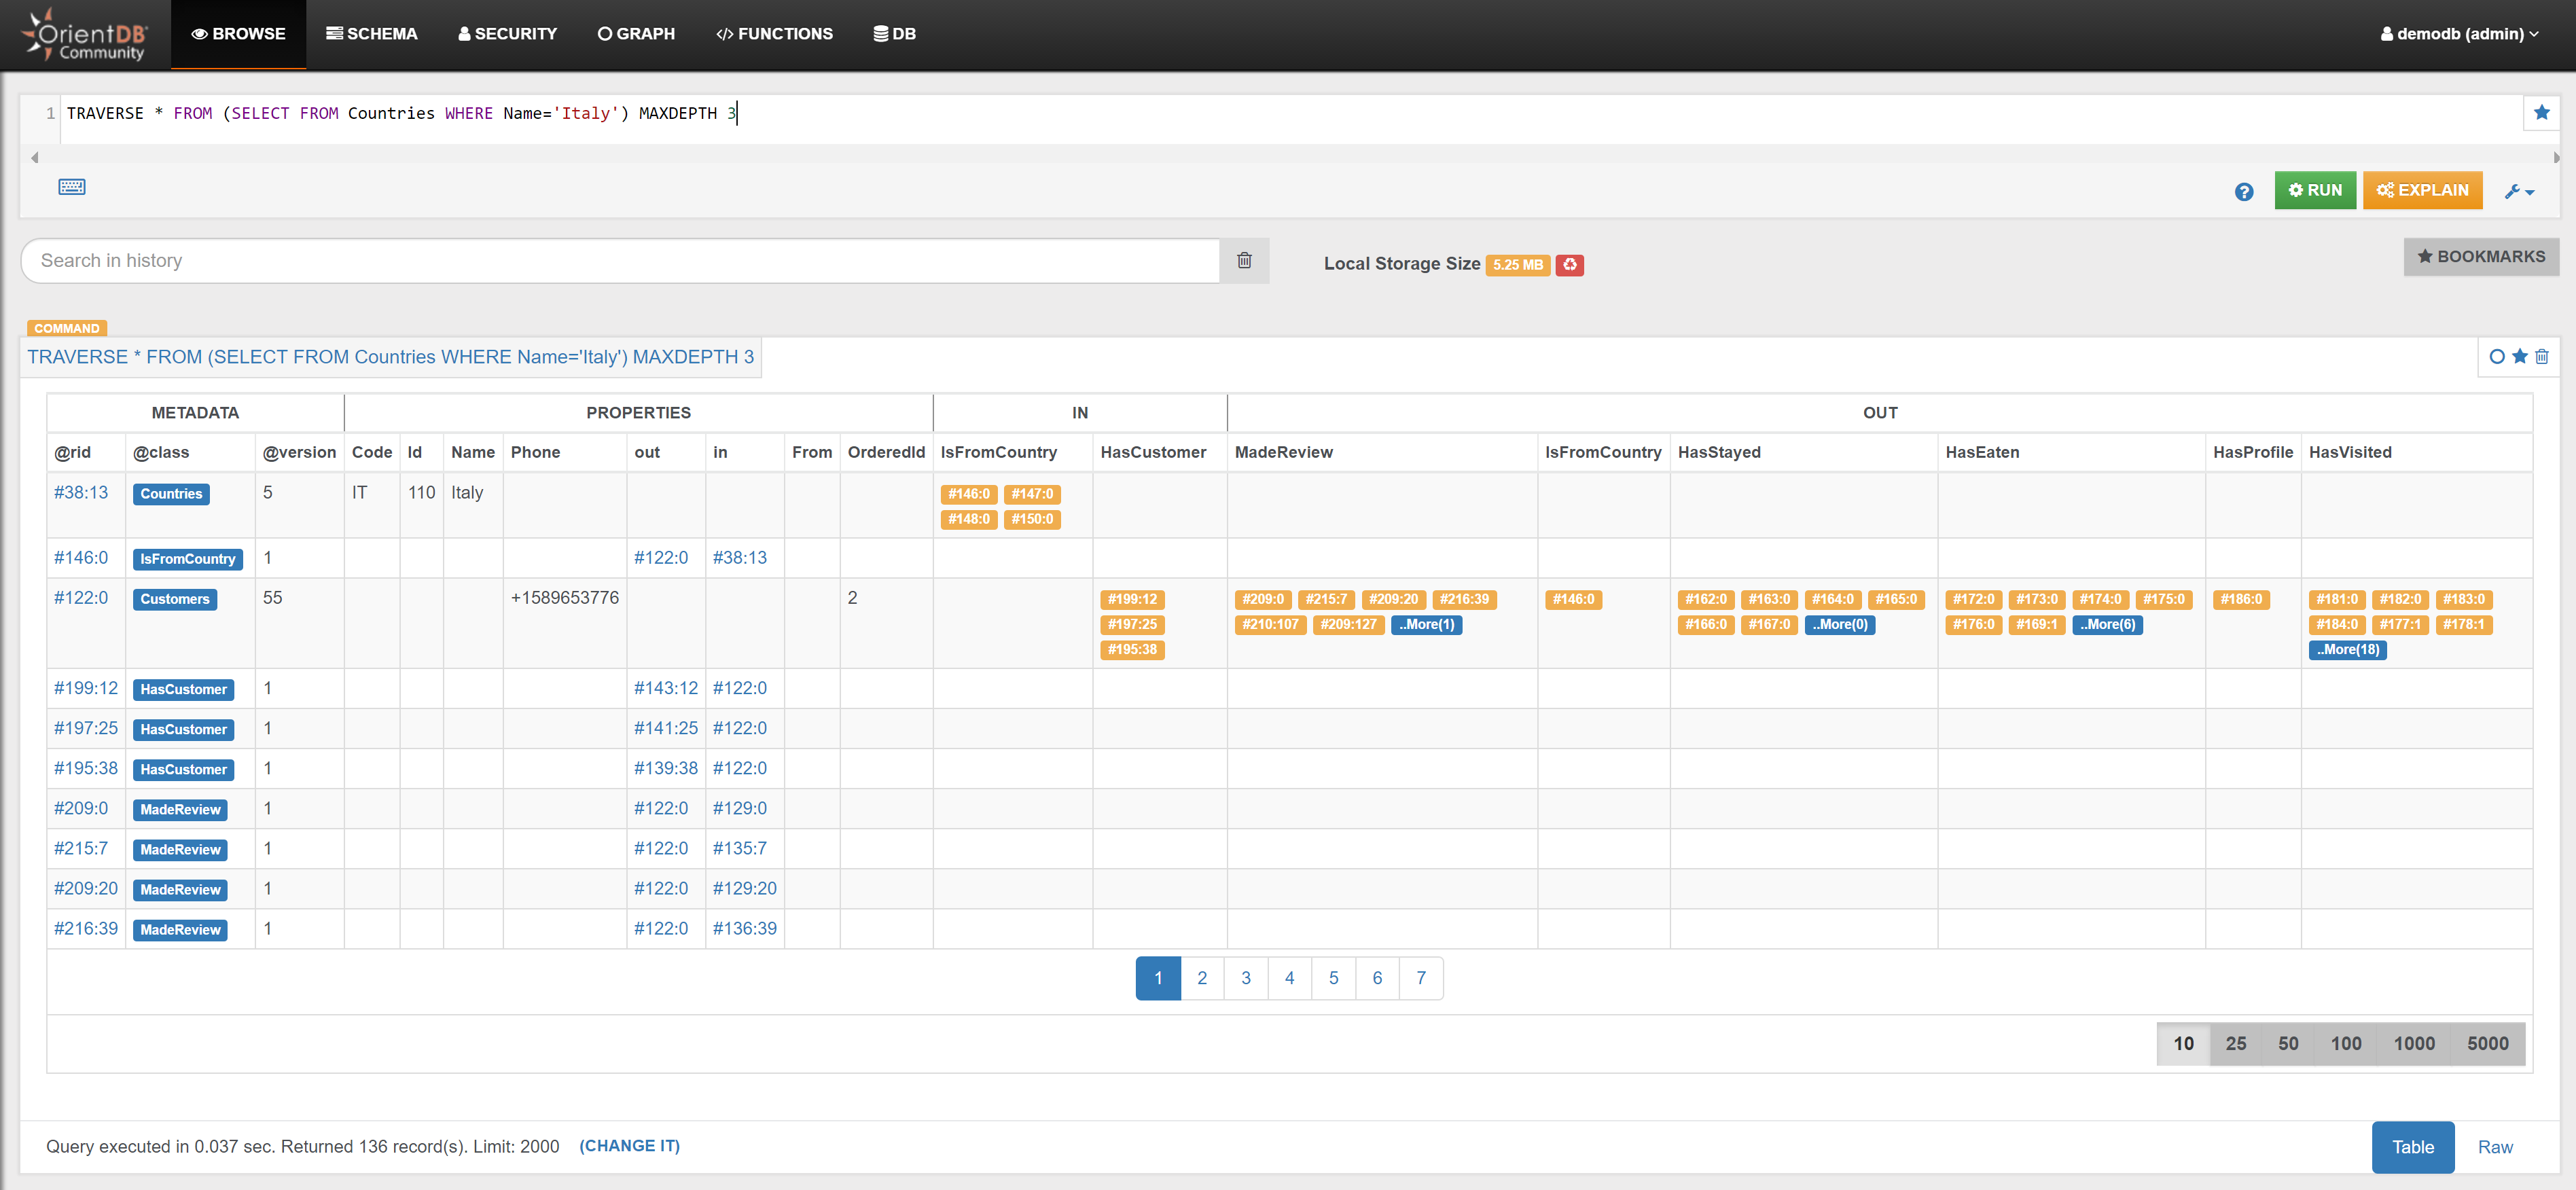Go to the GRAPH tab
Image resolution: width=2576 pixels, height=1190 pixels.
tap(636, 34)
